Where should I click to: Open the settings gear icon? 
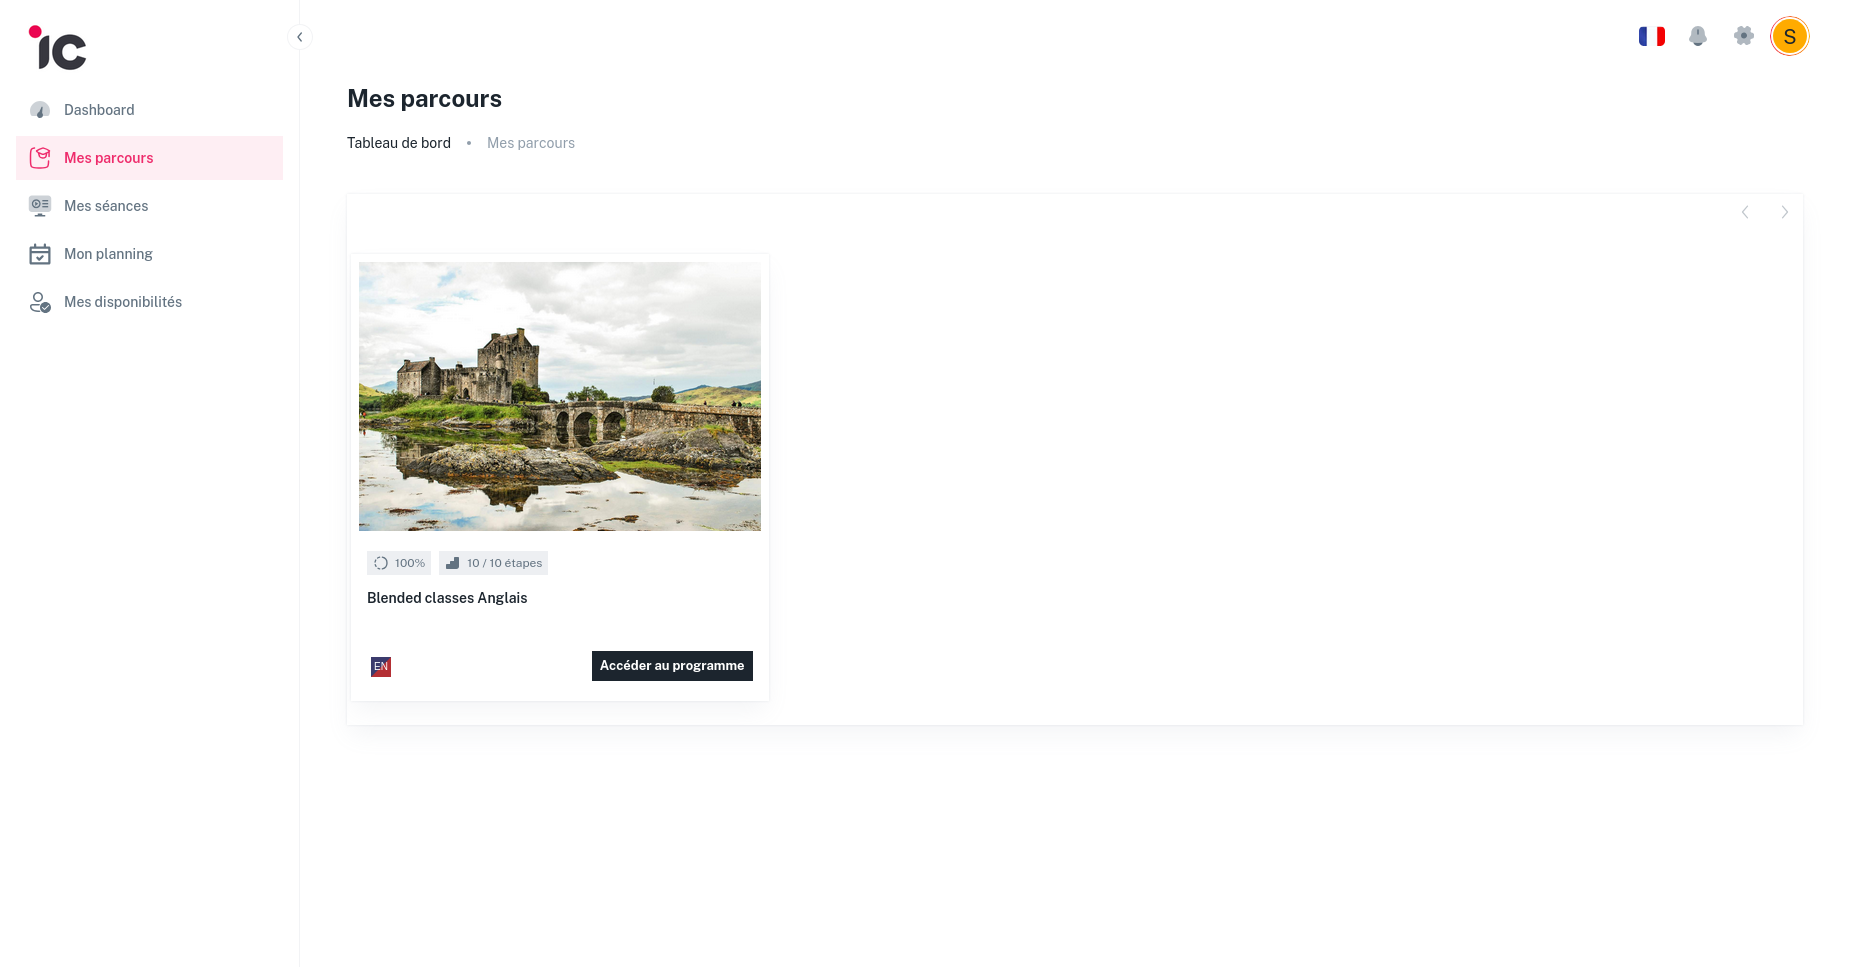1744,35
